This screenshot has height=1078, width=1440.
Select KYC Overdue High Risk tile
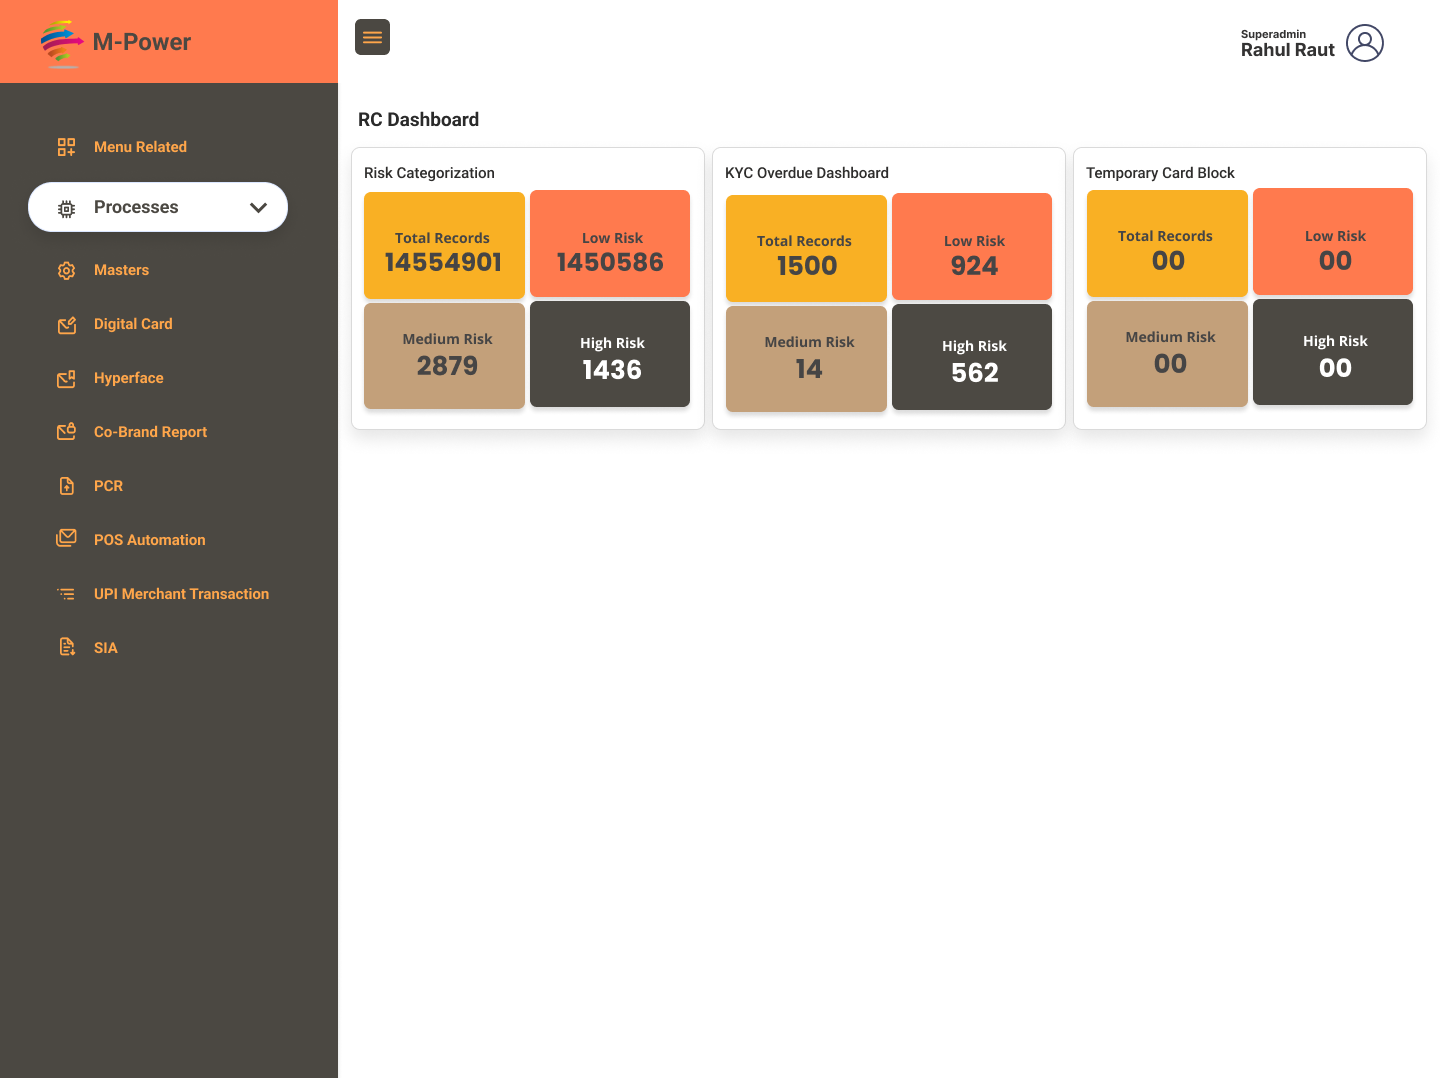[971, 357]
